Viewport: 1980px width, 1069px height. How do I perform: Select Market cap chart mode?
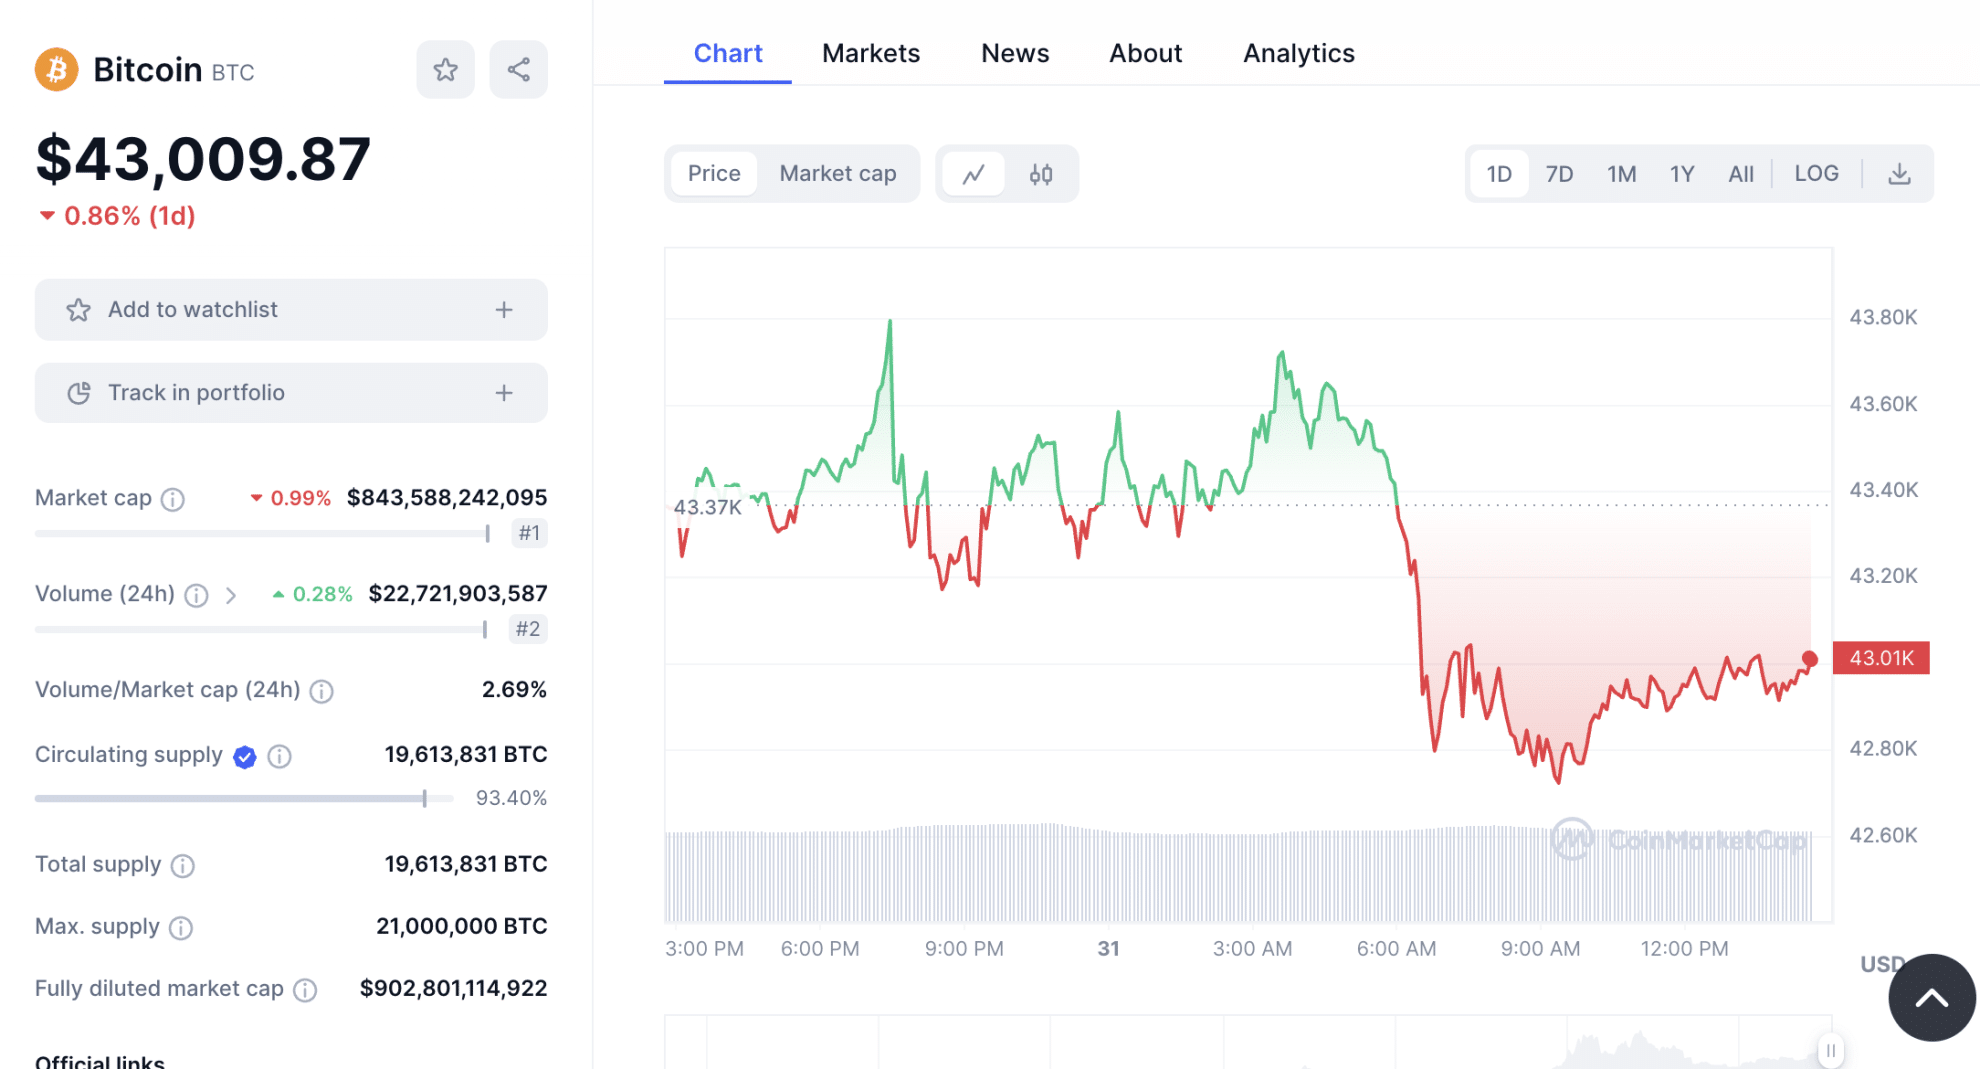838,174
